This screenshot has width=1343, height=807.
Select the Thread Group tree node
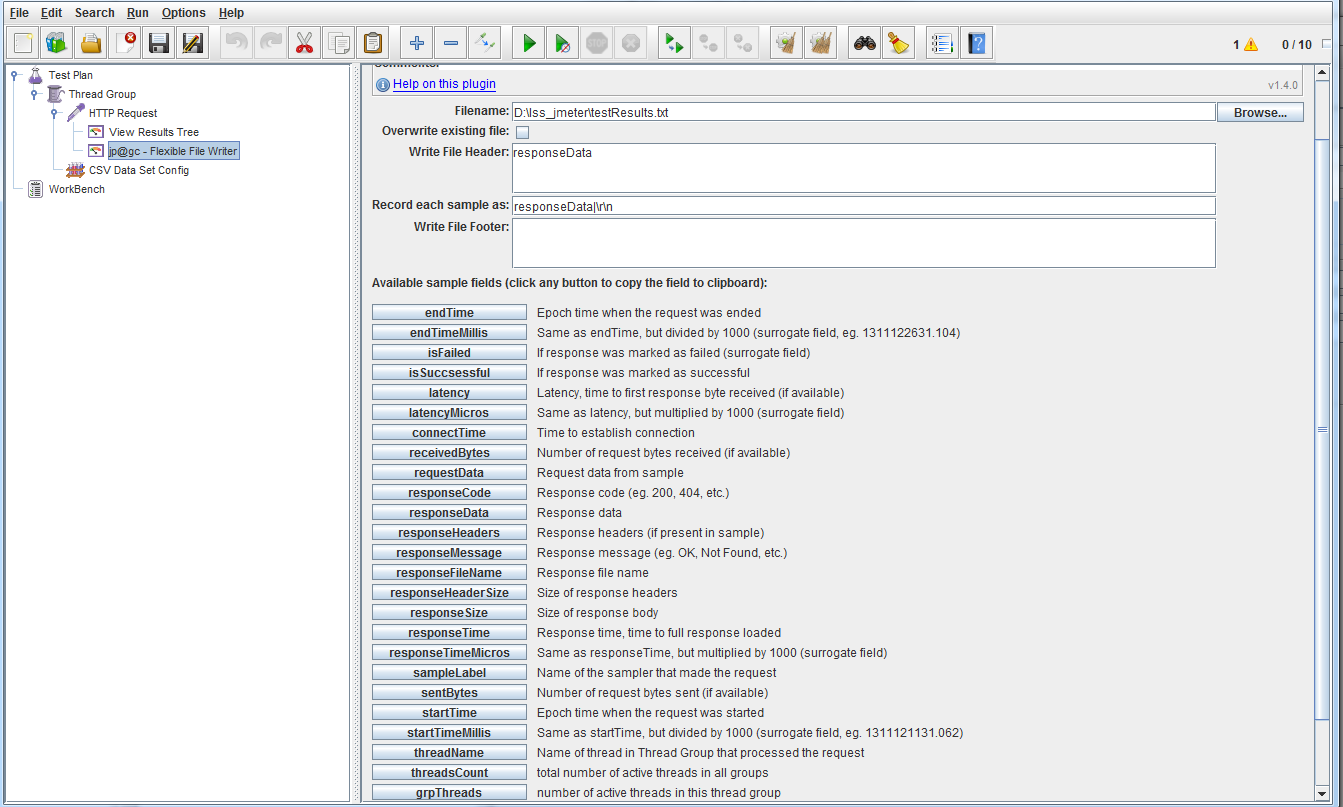[102, 94]
